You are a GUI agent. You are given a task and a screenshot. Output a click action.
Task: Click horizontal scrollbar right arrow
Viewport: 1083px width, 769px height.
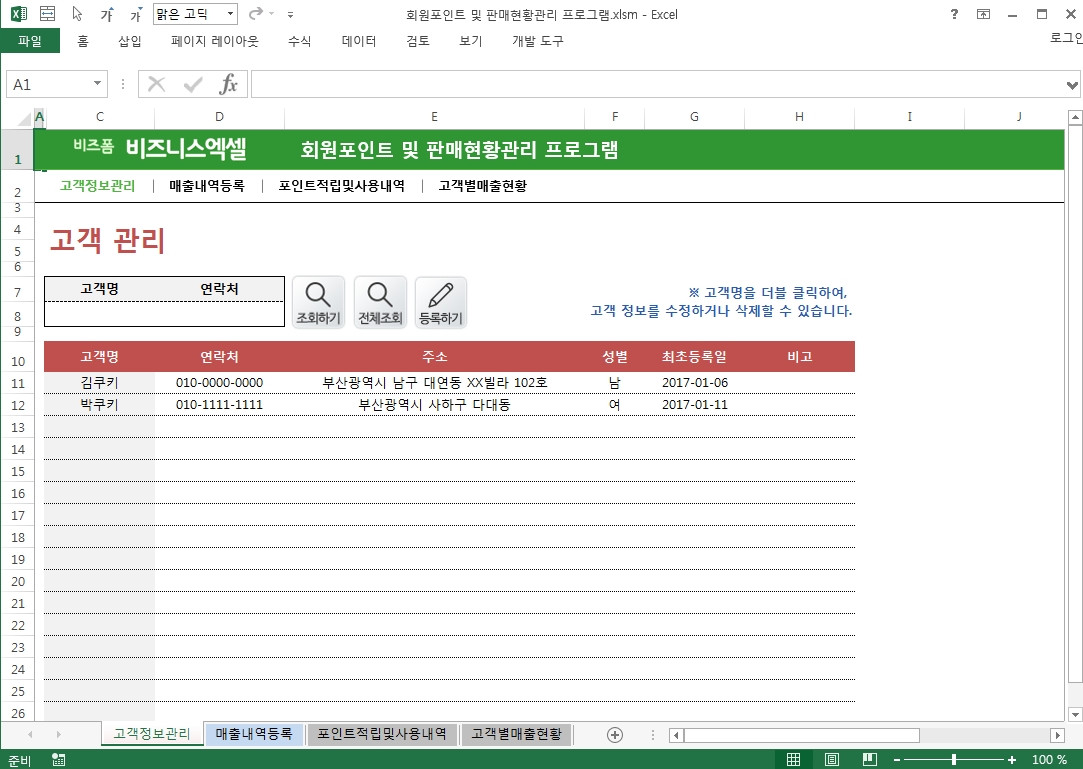pos(1057,735)
